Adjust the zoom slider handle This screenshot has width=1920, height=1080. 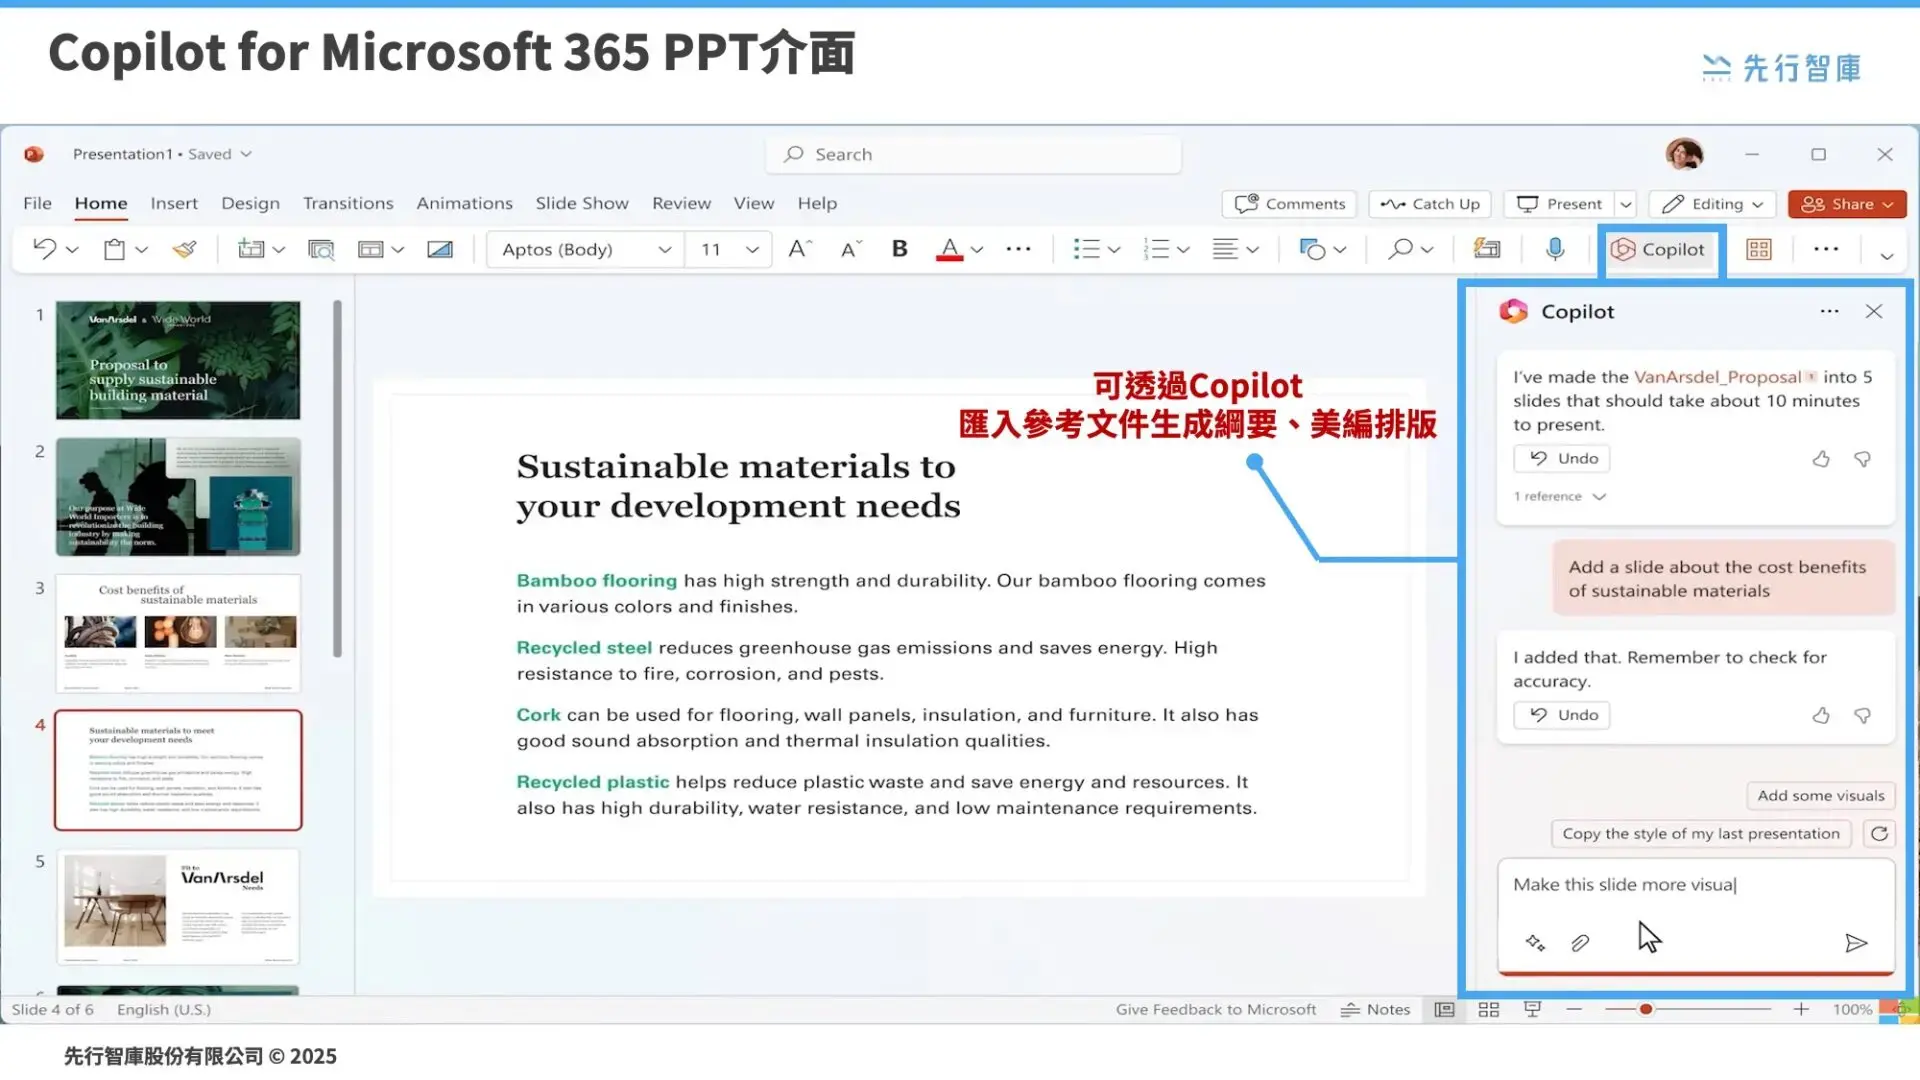1646,1010
